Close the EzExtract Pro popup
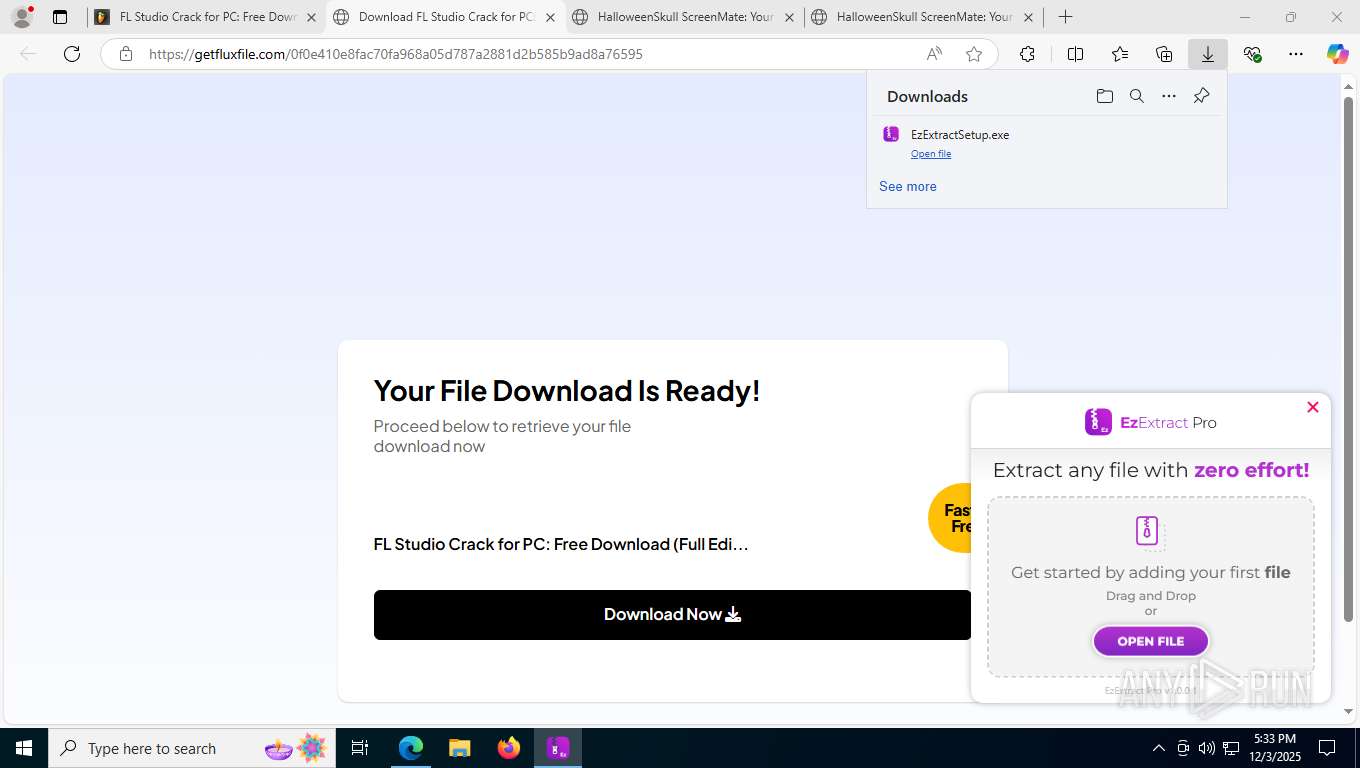The height and width of the screenshot is (768, 1360). [1313, 407]
